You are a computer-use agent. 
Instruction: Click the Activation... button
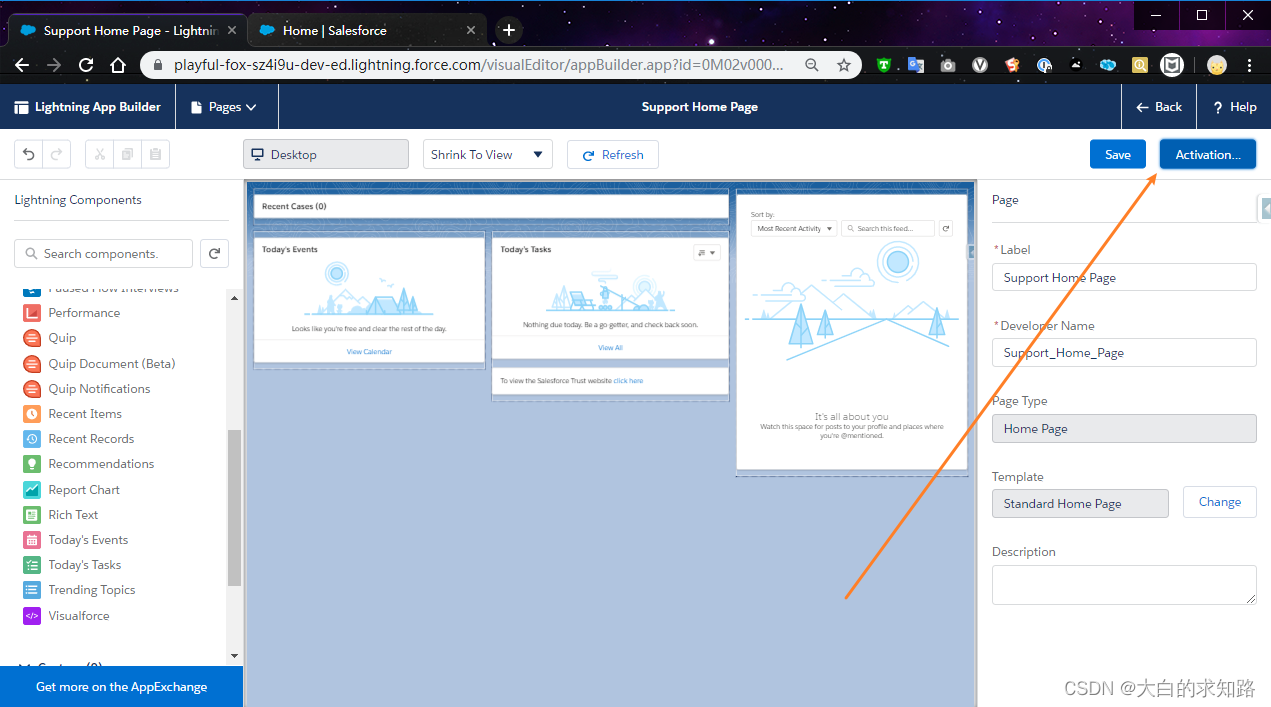tap(1208, 154)
